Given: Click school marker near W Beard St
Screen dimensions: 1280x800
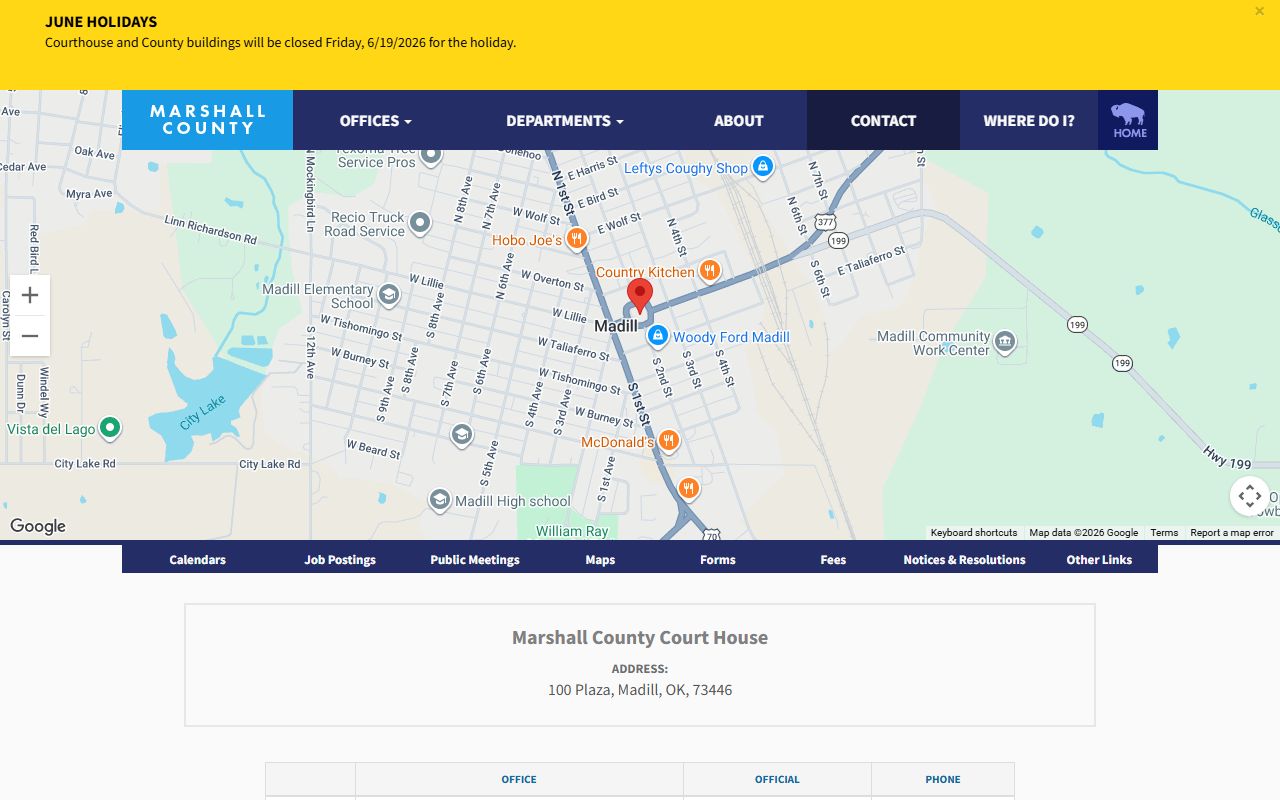Looking at the screenshot, I should (461, 434).
